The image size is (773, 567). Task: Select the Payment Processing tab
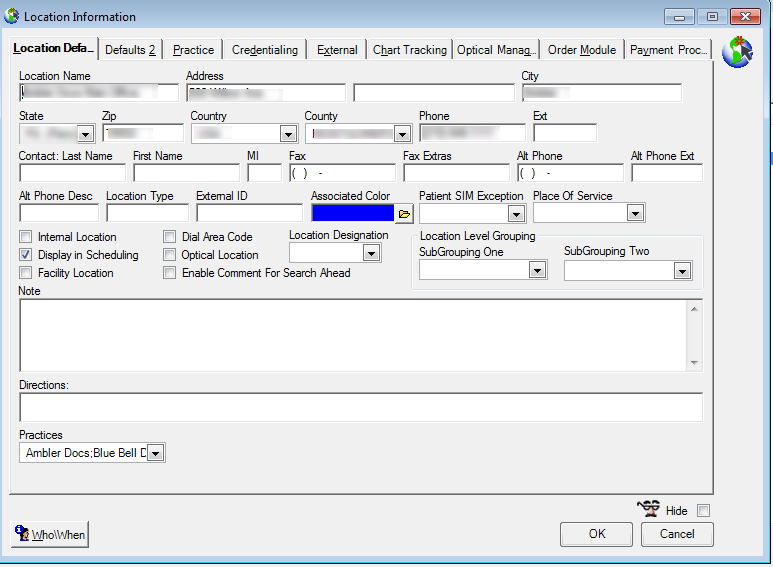pos(668,50)
